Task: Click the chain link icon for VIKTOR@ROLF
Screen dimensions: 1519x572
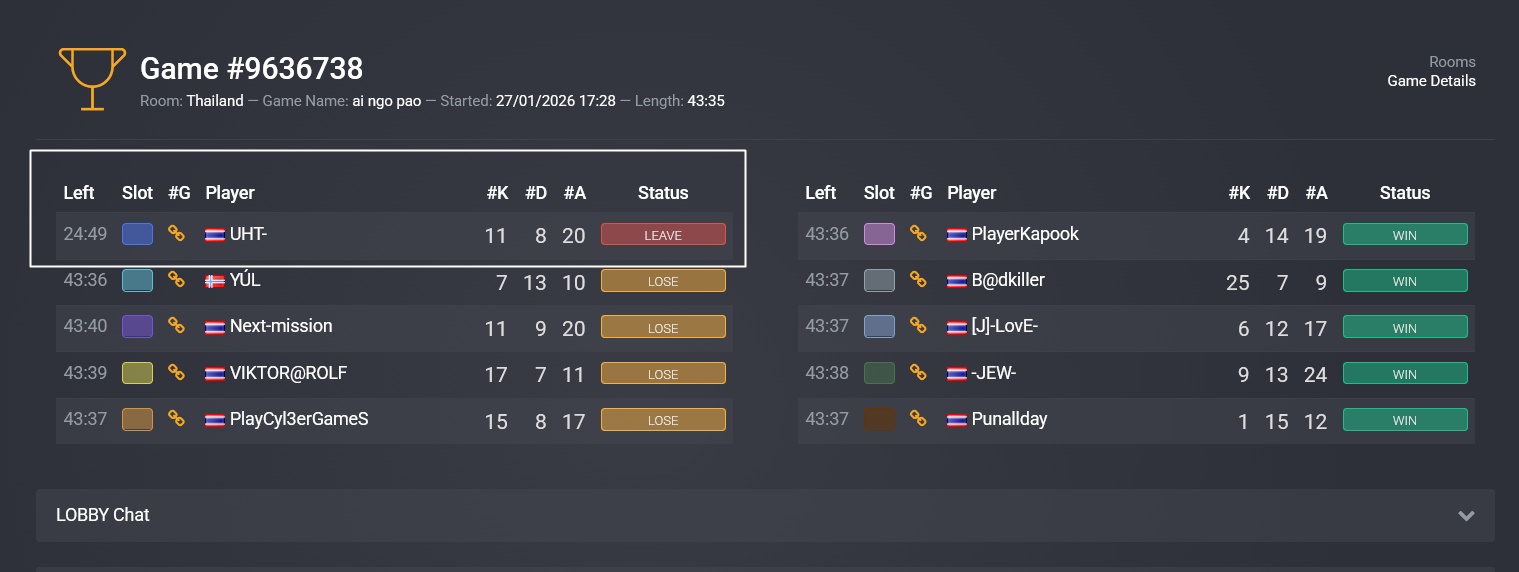Action: 176,373
